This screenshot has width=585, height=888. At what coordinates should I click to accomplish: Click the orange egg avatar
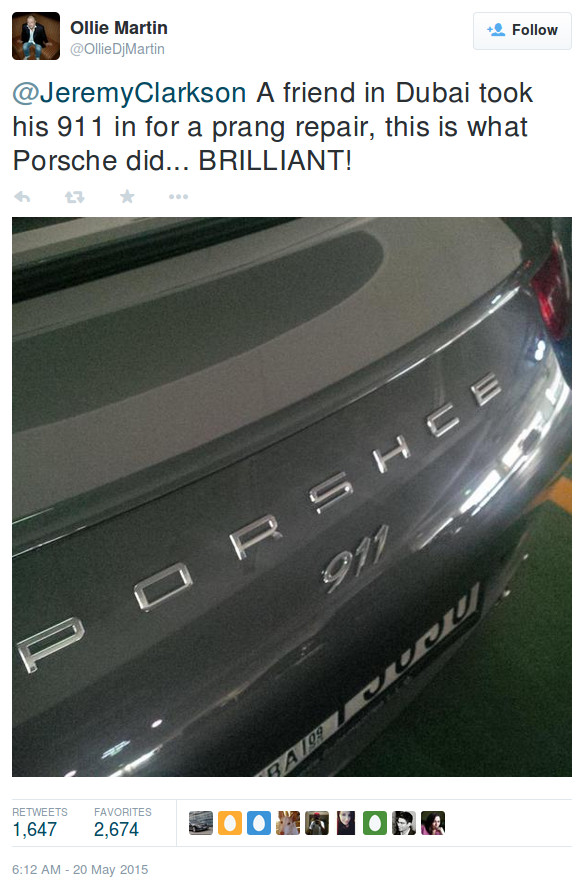pyautogui.click(x=230, y=823)
